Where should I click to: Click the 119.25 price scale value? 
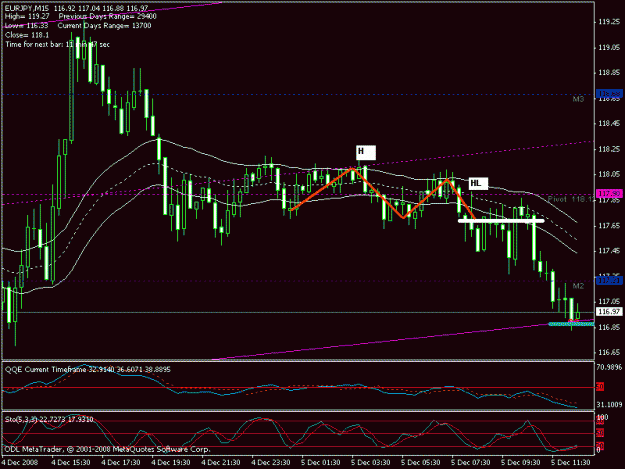[609, 22]
